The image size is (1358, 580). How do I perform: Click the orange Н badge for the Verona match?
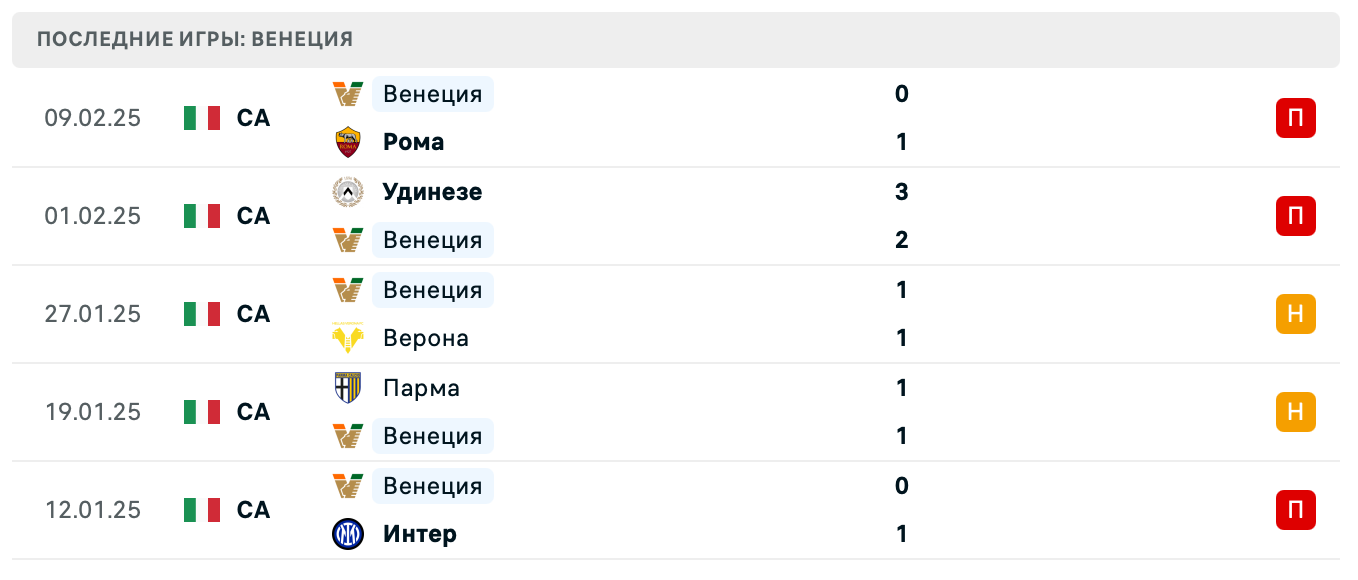pos(1296,314)
